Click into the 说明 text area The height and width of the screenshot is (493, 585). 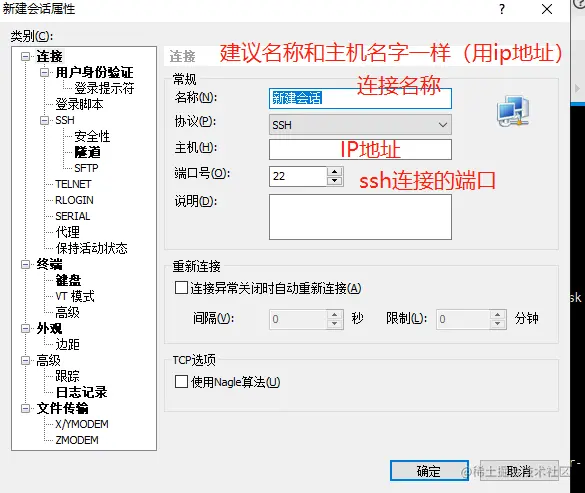click(x=360, y=217)
